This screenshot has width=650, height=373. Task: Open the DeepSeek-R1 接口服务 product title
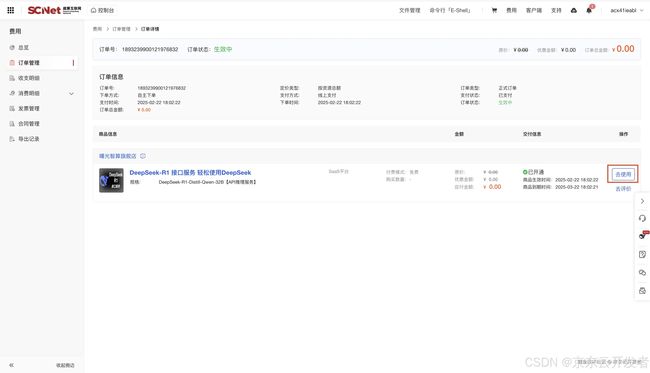tap(190, 172)
